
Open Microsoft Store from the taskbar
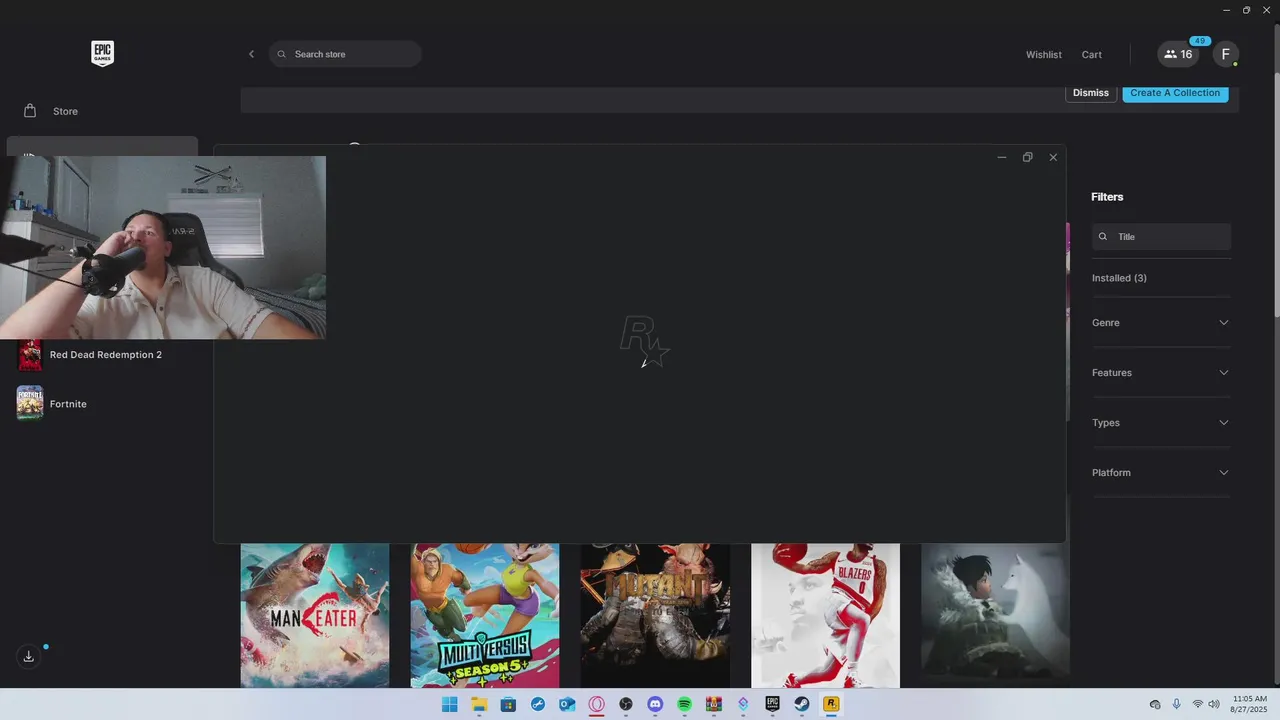(508, 704)
